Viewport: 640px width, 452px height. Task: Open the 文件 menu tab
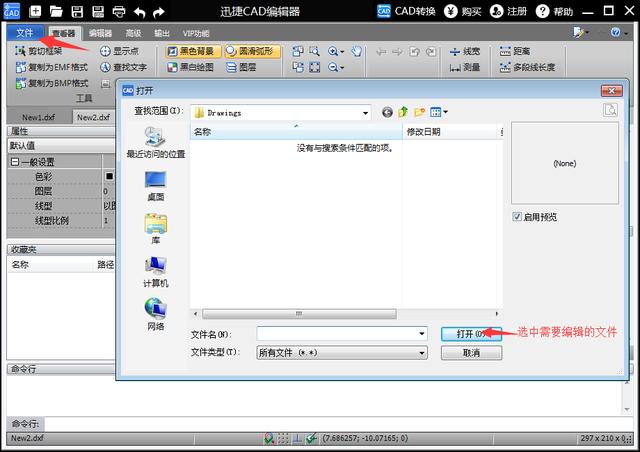coord(24,33)
